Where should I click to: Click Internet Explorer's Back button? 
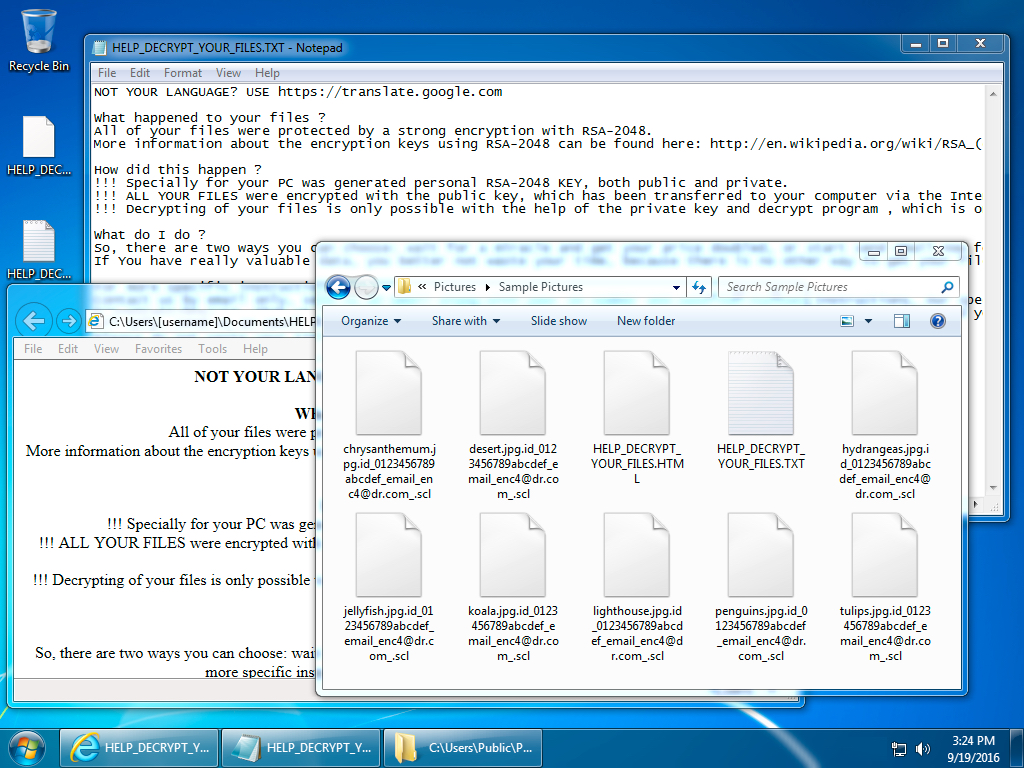(x=33, y=321)
